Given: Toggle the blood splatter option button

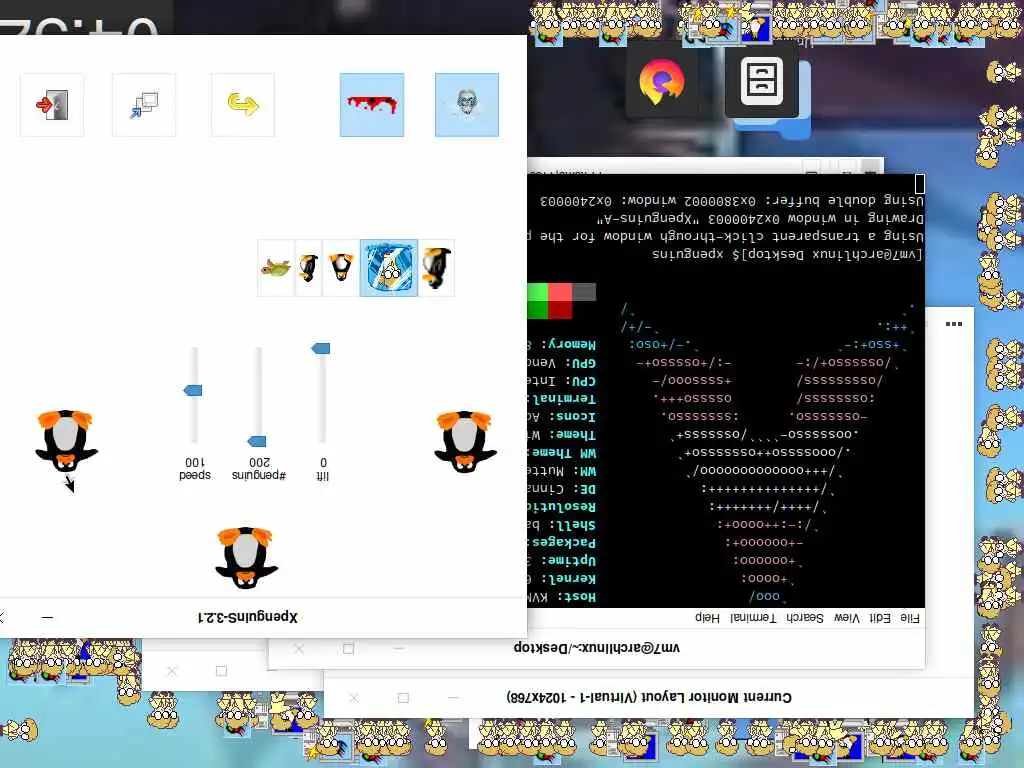Looking at the screenshot, I should (372, 104).
